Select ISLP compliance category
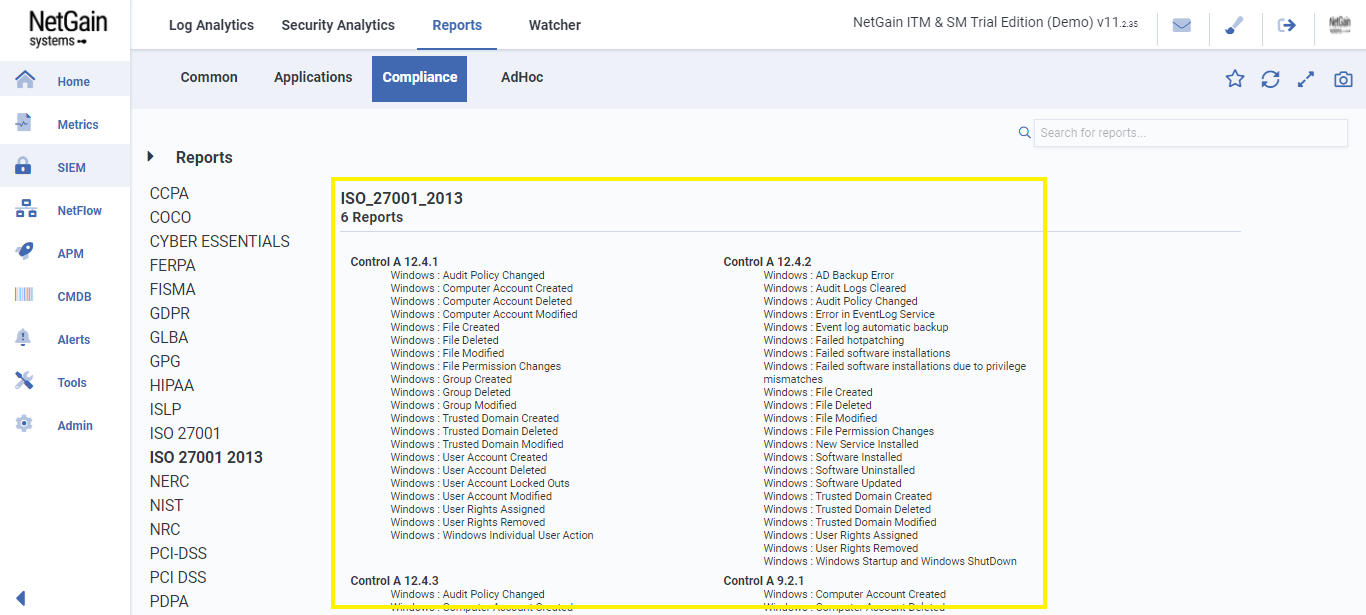The width and height of the screenshot is (1366, 615). [166, 409]
